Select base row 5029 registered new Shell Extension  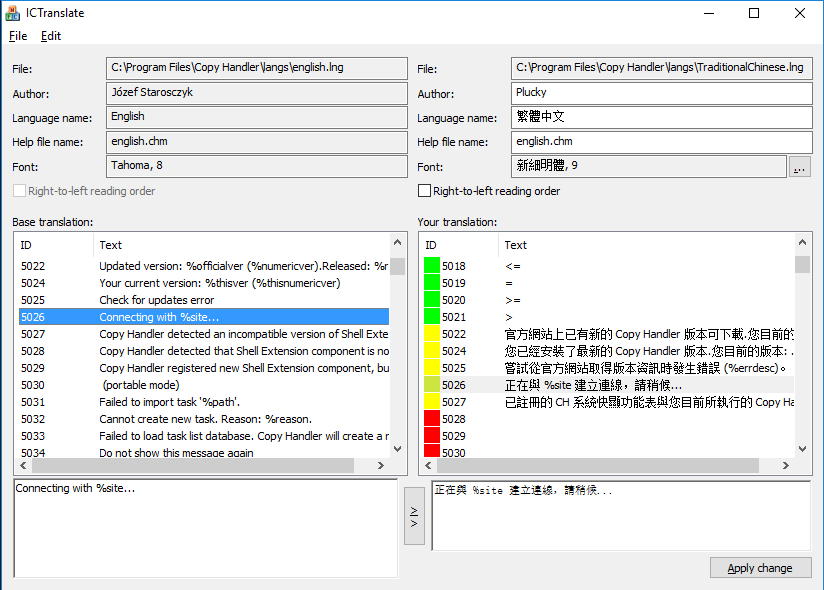[x=204, y=368]
